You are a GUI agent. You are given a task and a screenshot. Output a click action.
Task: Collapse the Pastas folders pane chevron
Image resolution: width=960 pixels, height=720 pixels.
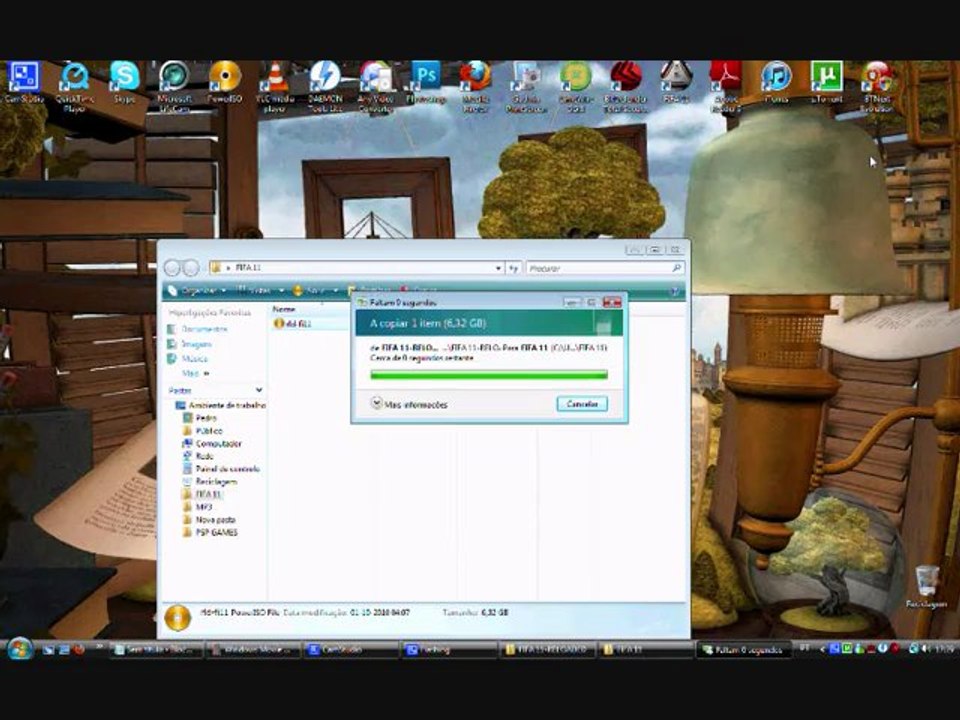click(259, 390)
